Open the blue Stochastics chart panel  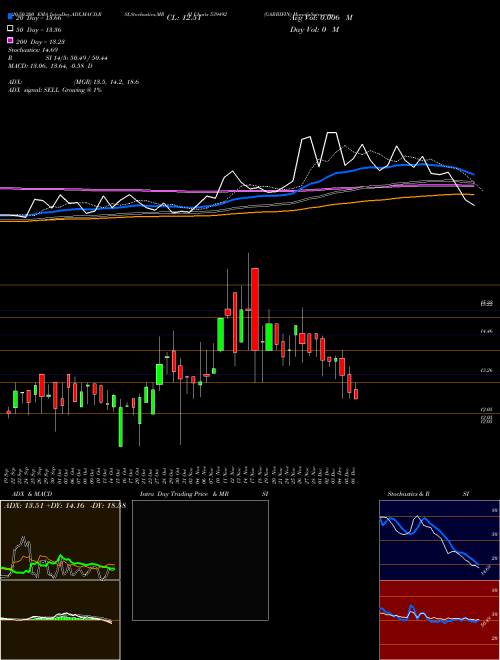pyautogui.click(x=439, y=540)
